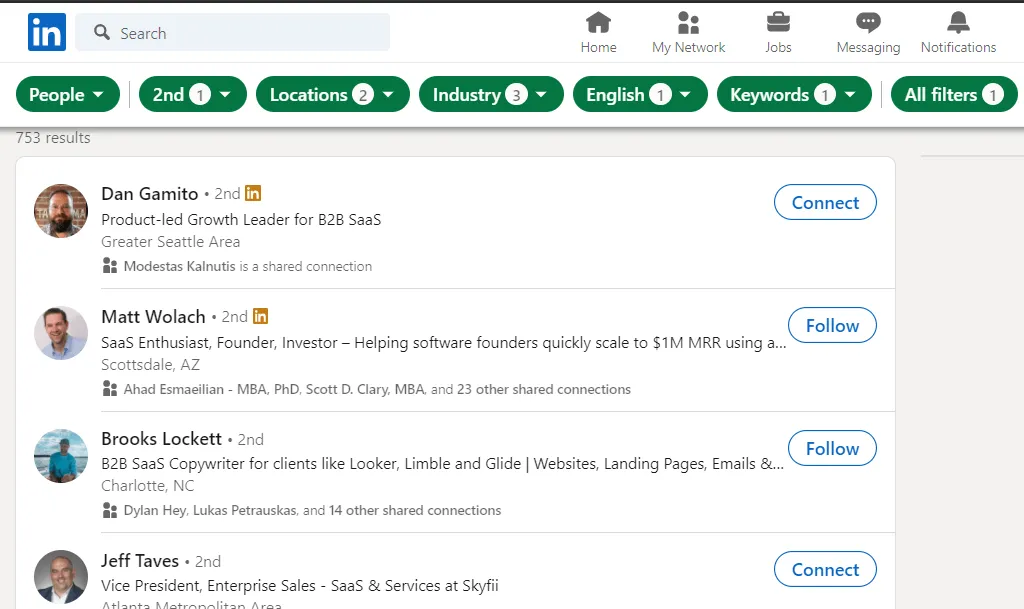Open the Home feed icon

coord(598,23)
